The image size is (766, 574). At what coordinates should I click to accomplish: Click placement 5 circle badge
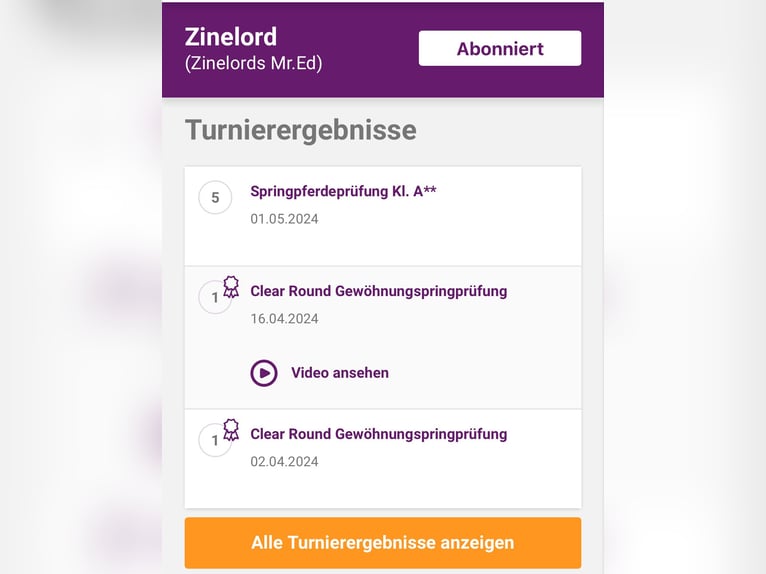tap(215, 197)
